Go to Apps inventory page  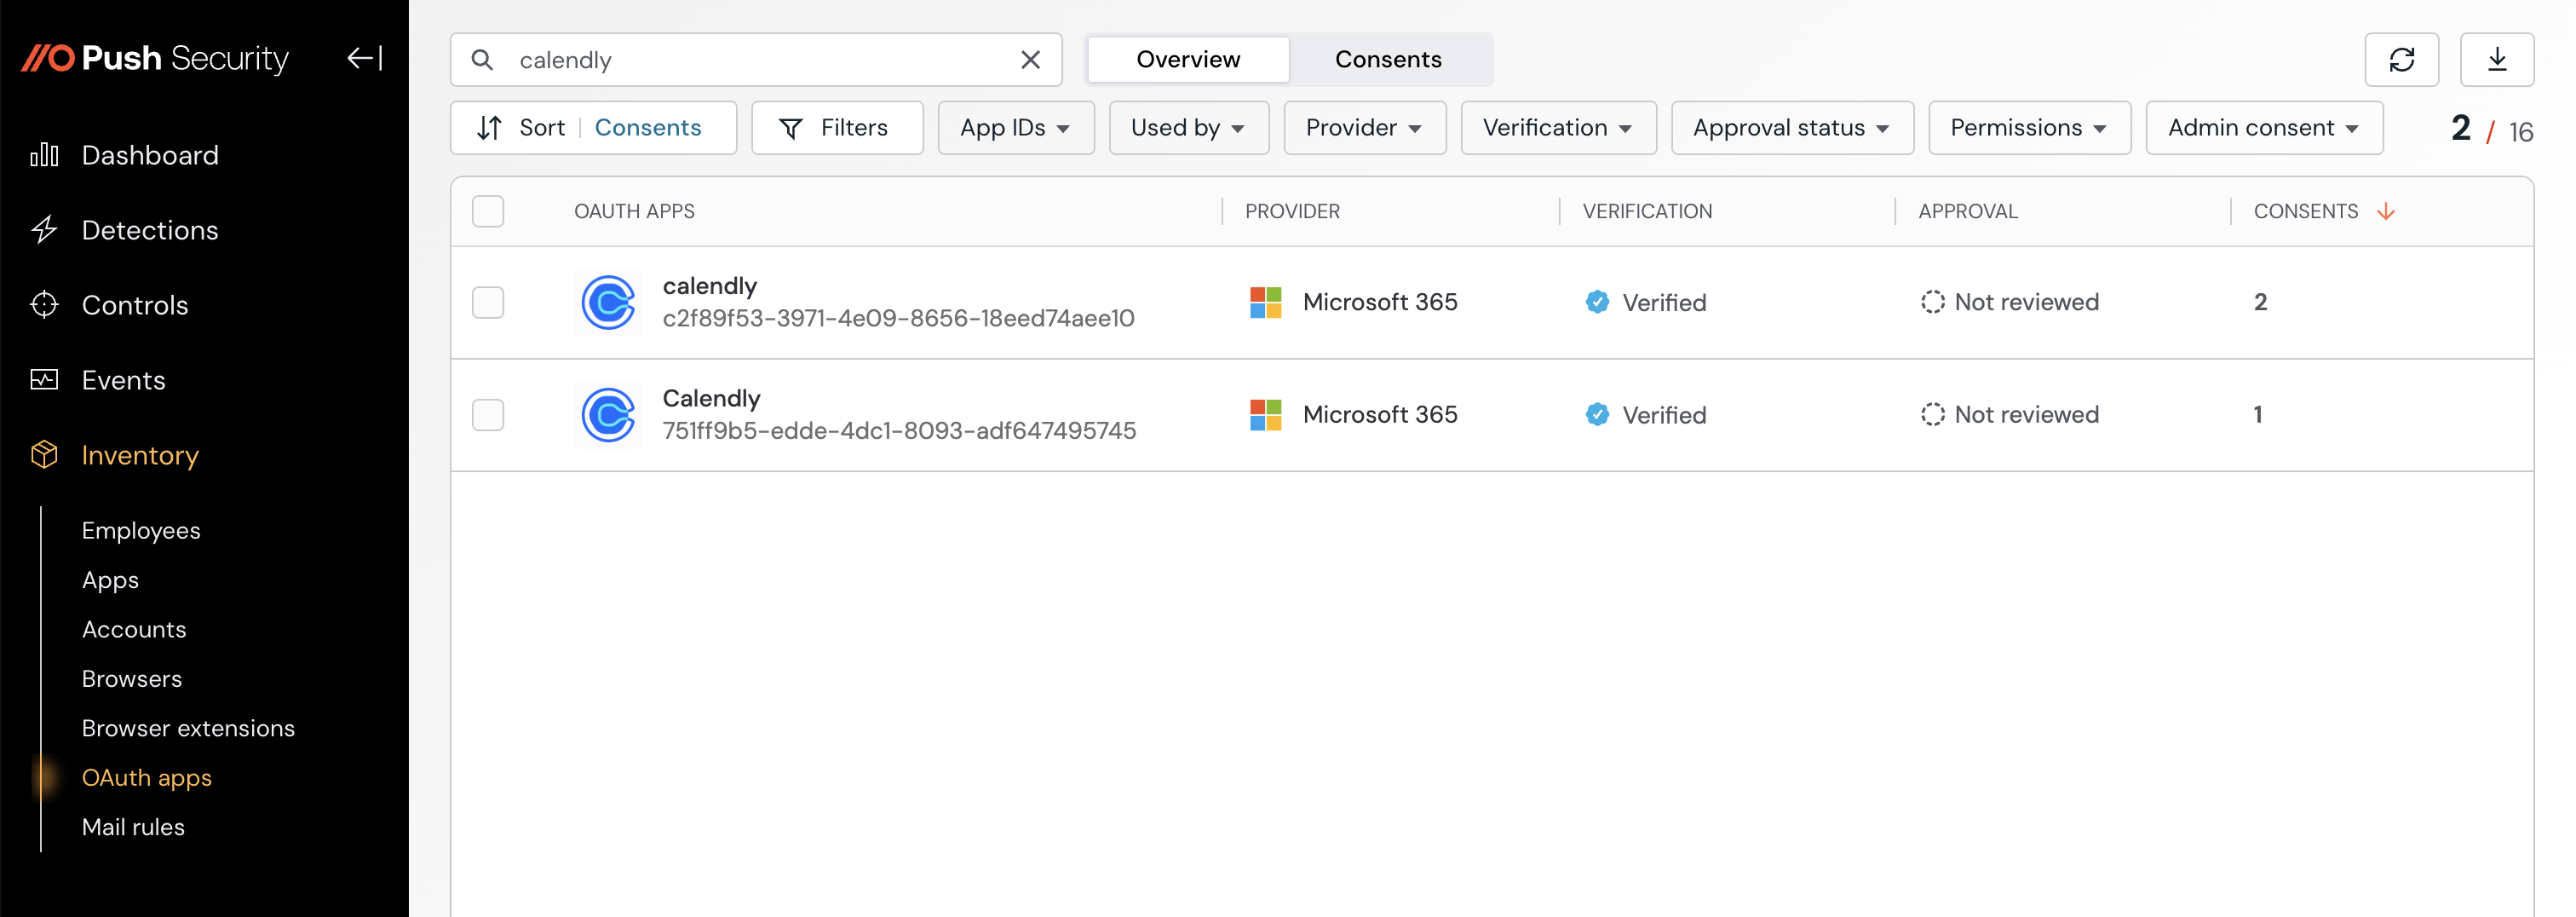[x=110, y=580]
